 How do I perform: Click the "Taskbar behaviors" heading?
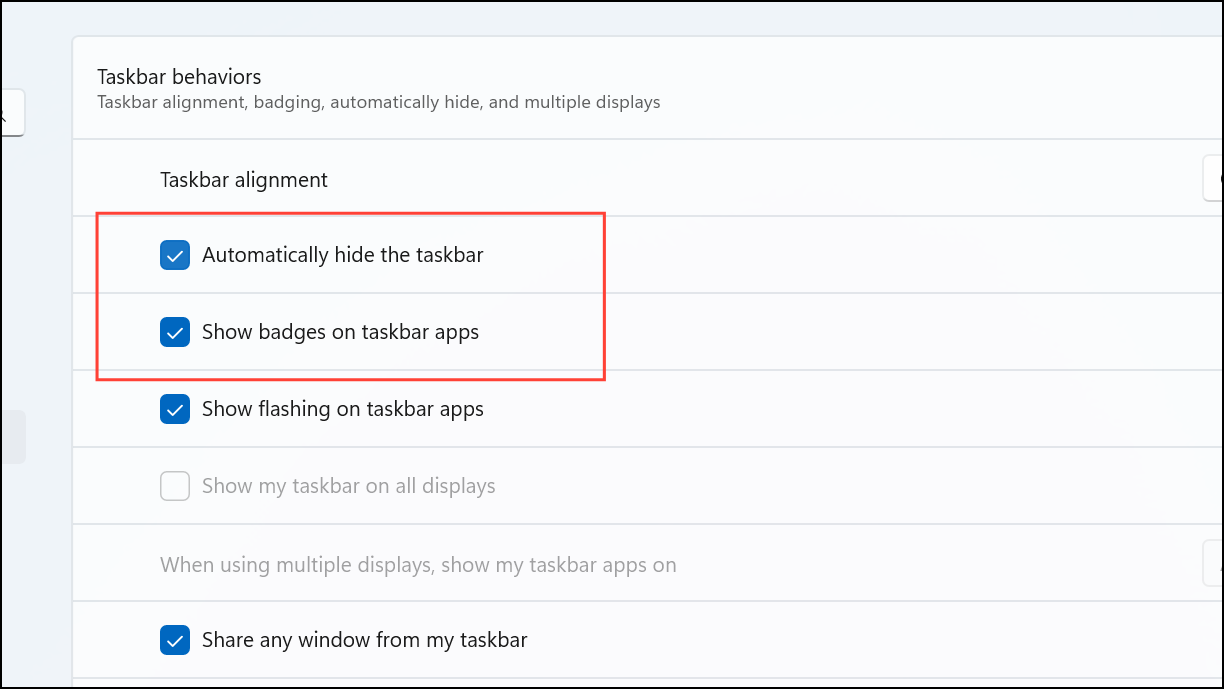(179, 76)
